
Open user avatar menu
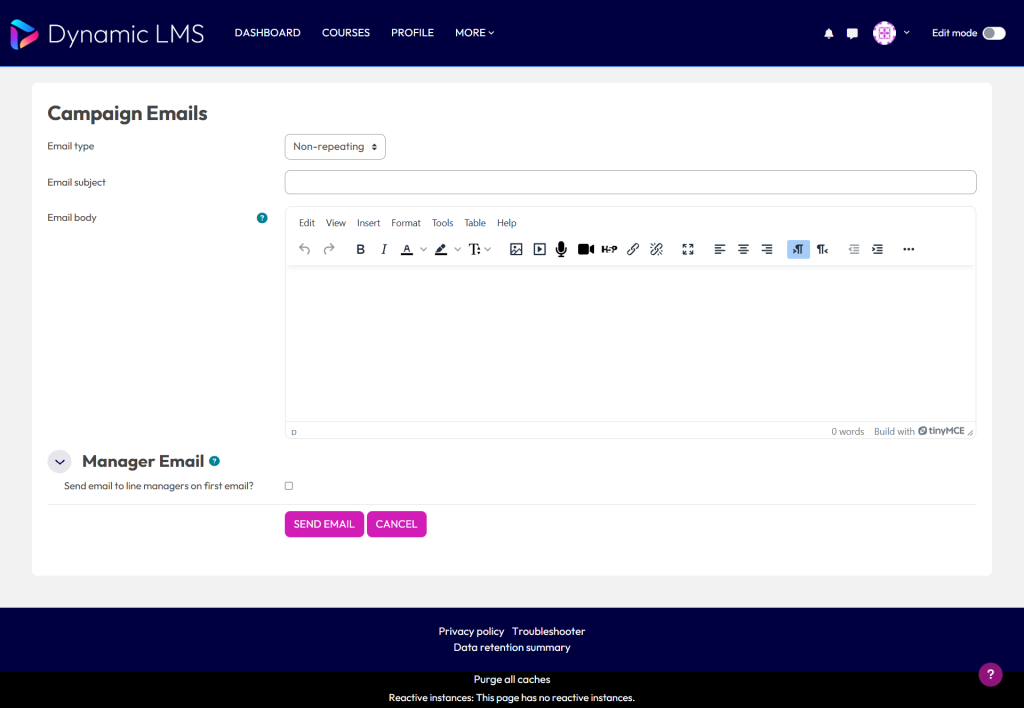point(891,33)
